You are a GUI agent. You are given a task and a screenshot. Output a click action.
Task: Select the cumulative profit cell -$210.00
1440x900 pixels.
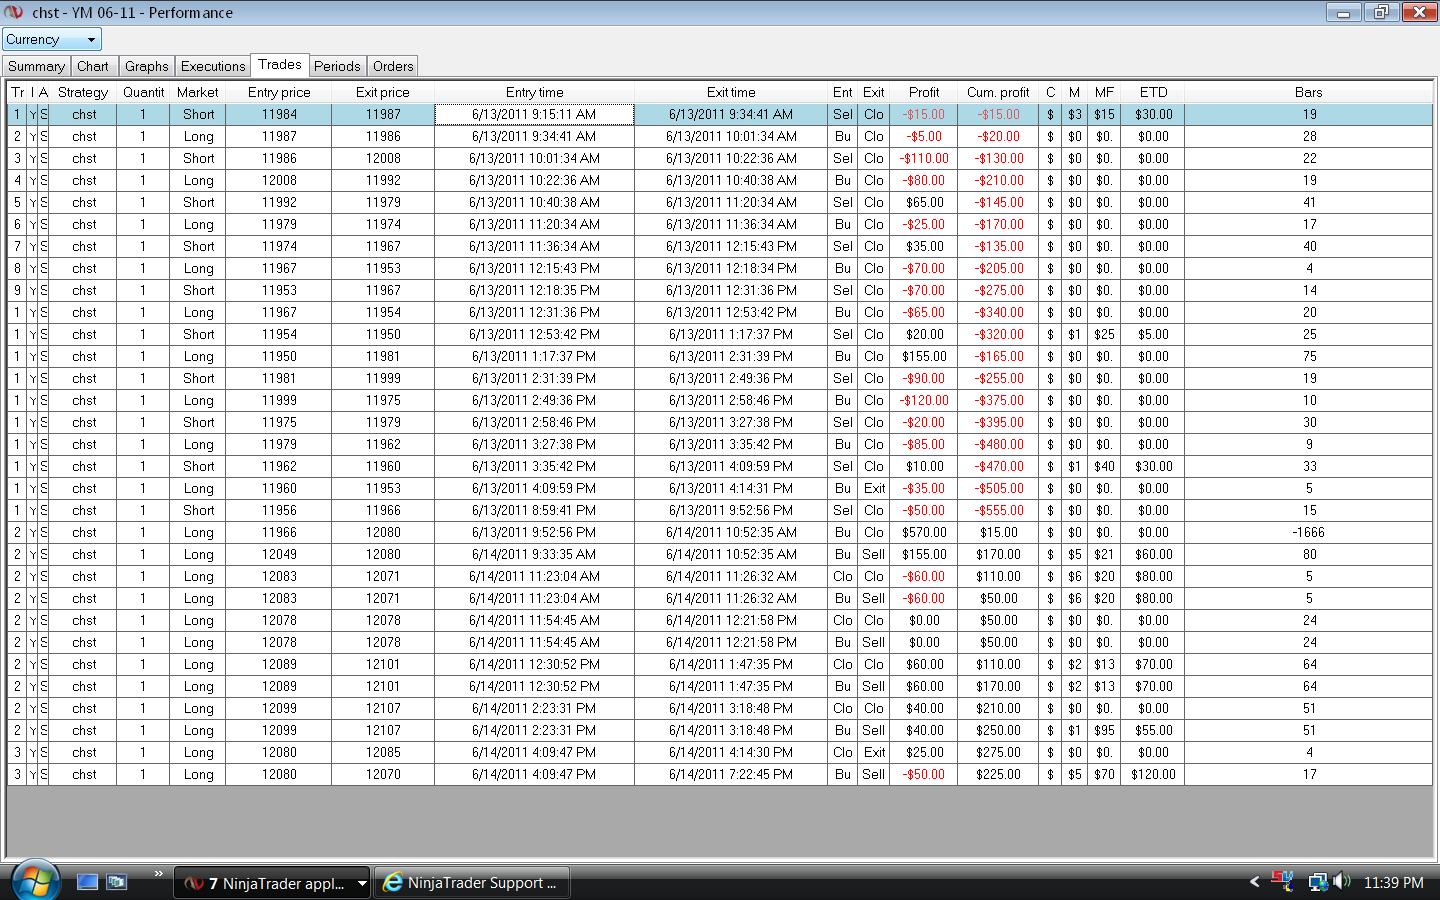[998, 180]
